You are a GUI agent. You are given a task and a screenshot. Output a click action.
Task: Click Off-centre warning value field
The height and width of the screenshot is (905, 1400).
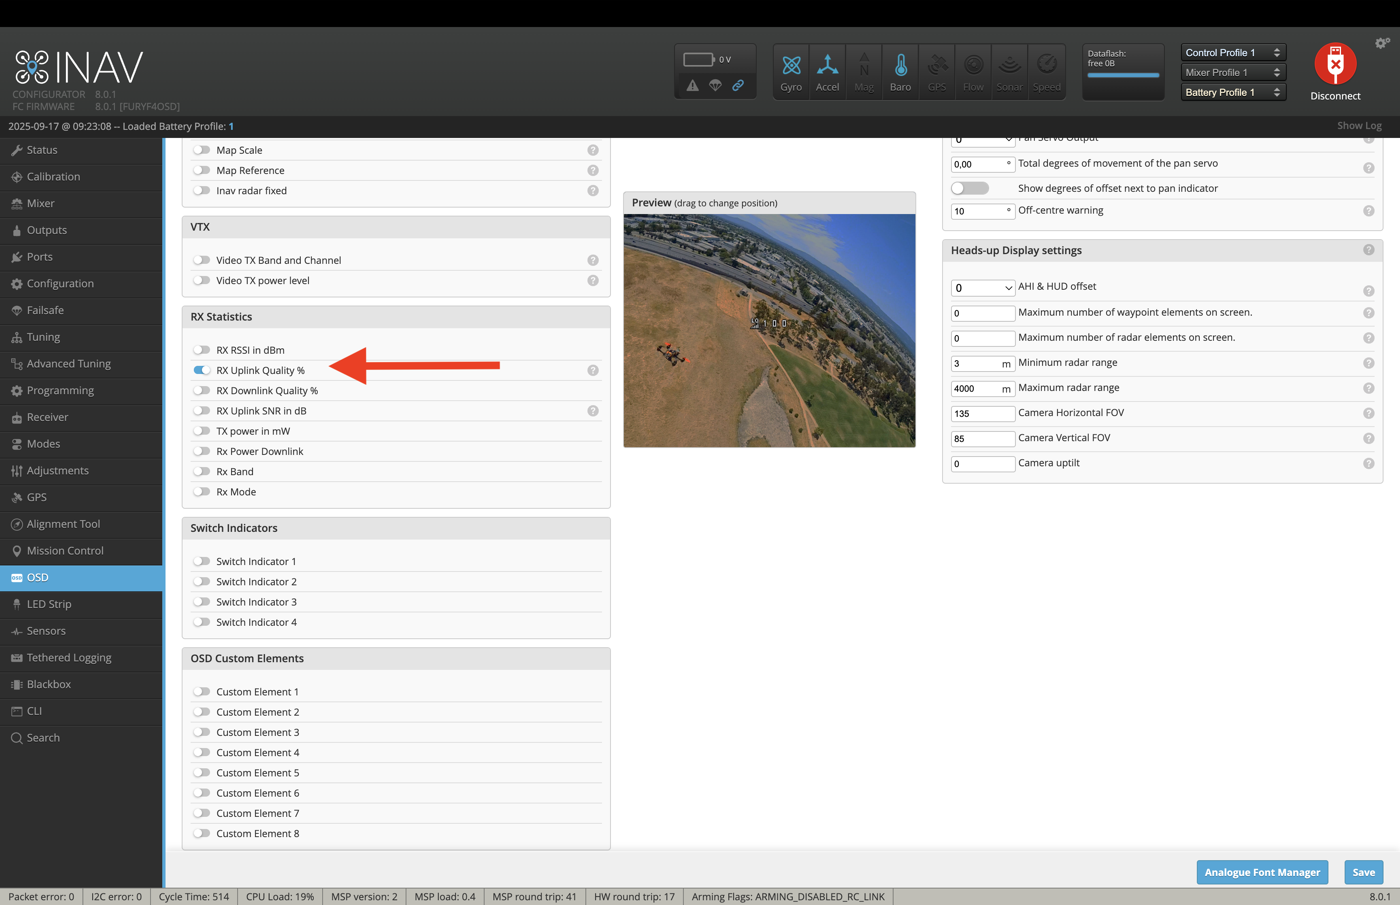(983, 211)
